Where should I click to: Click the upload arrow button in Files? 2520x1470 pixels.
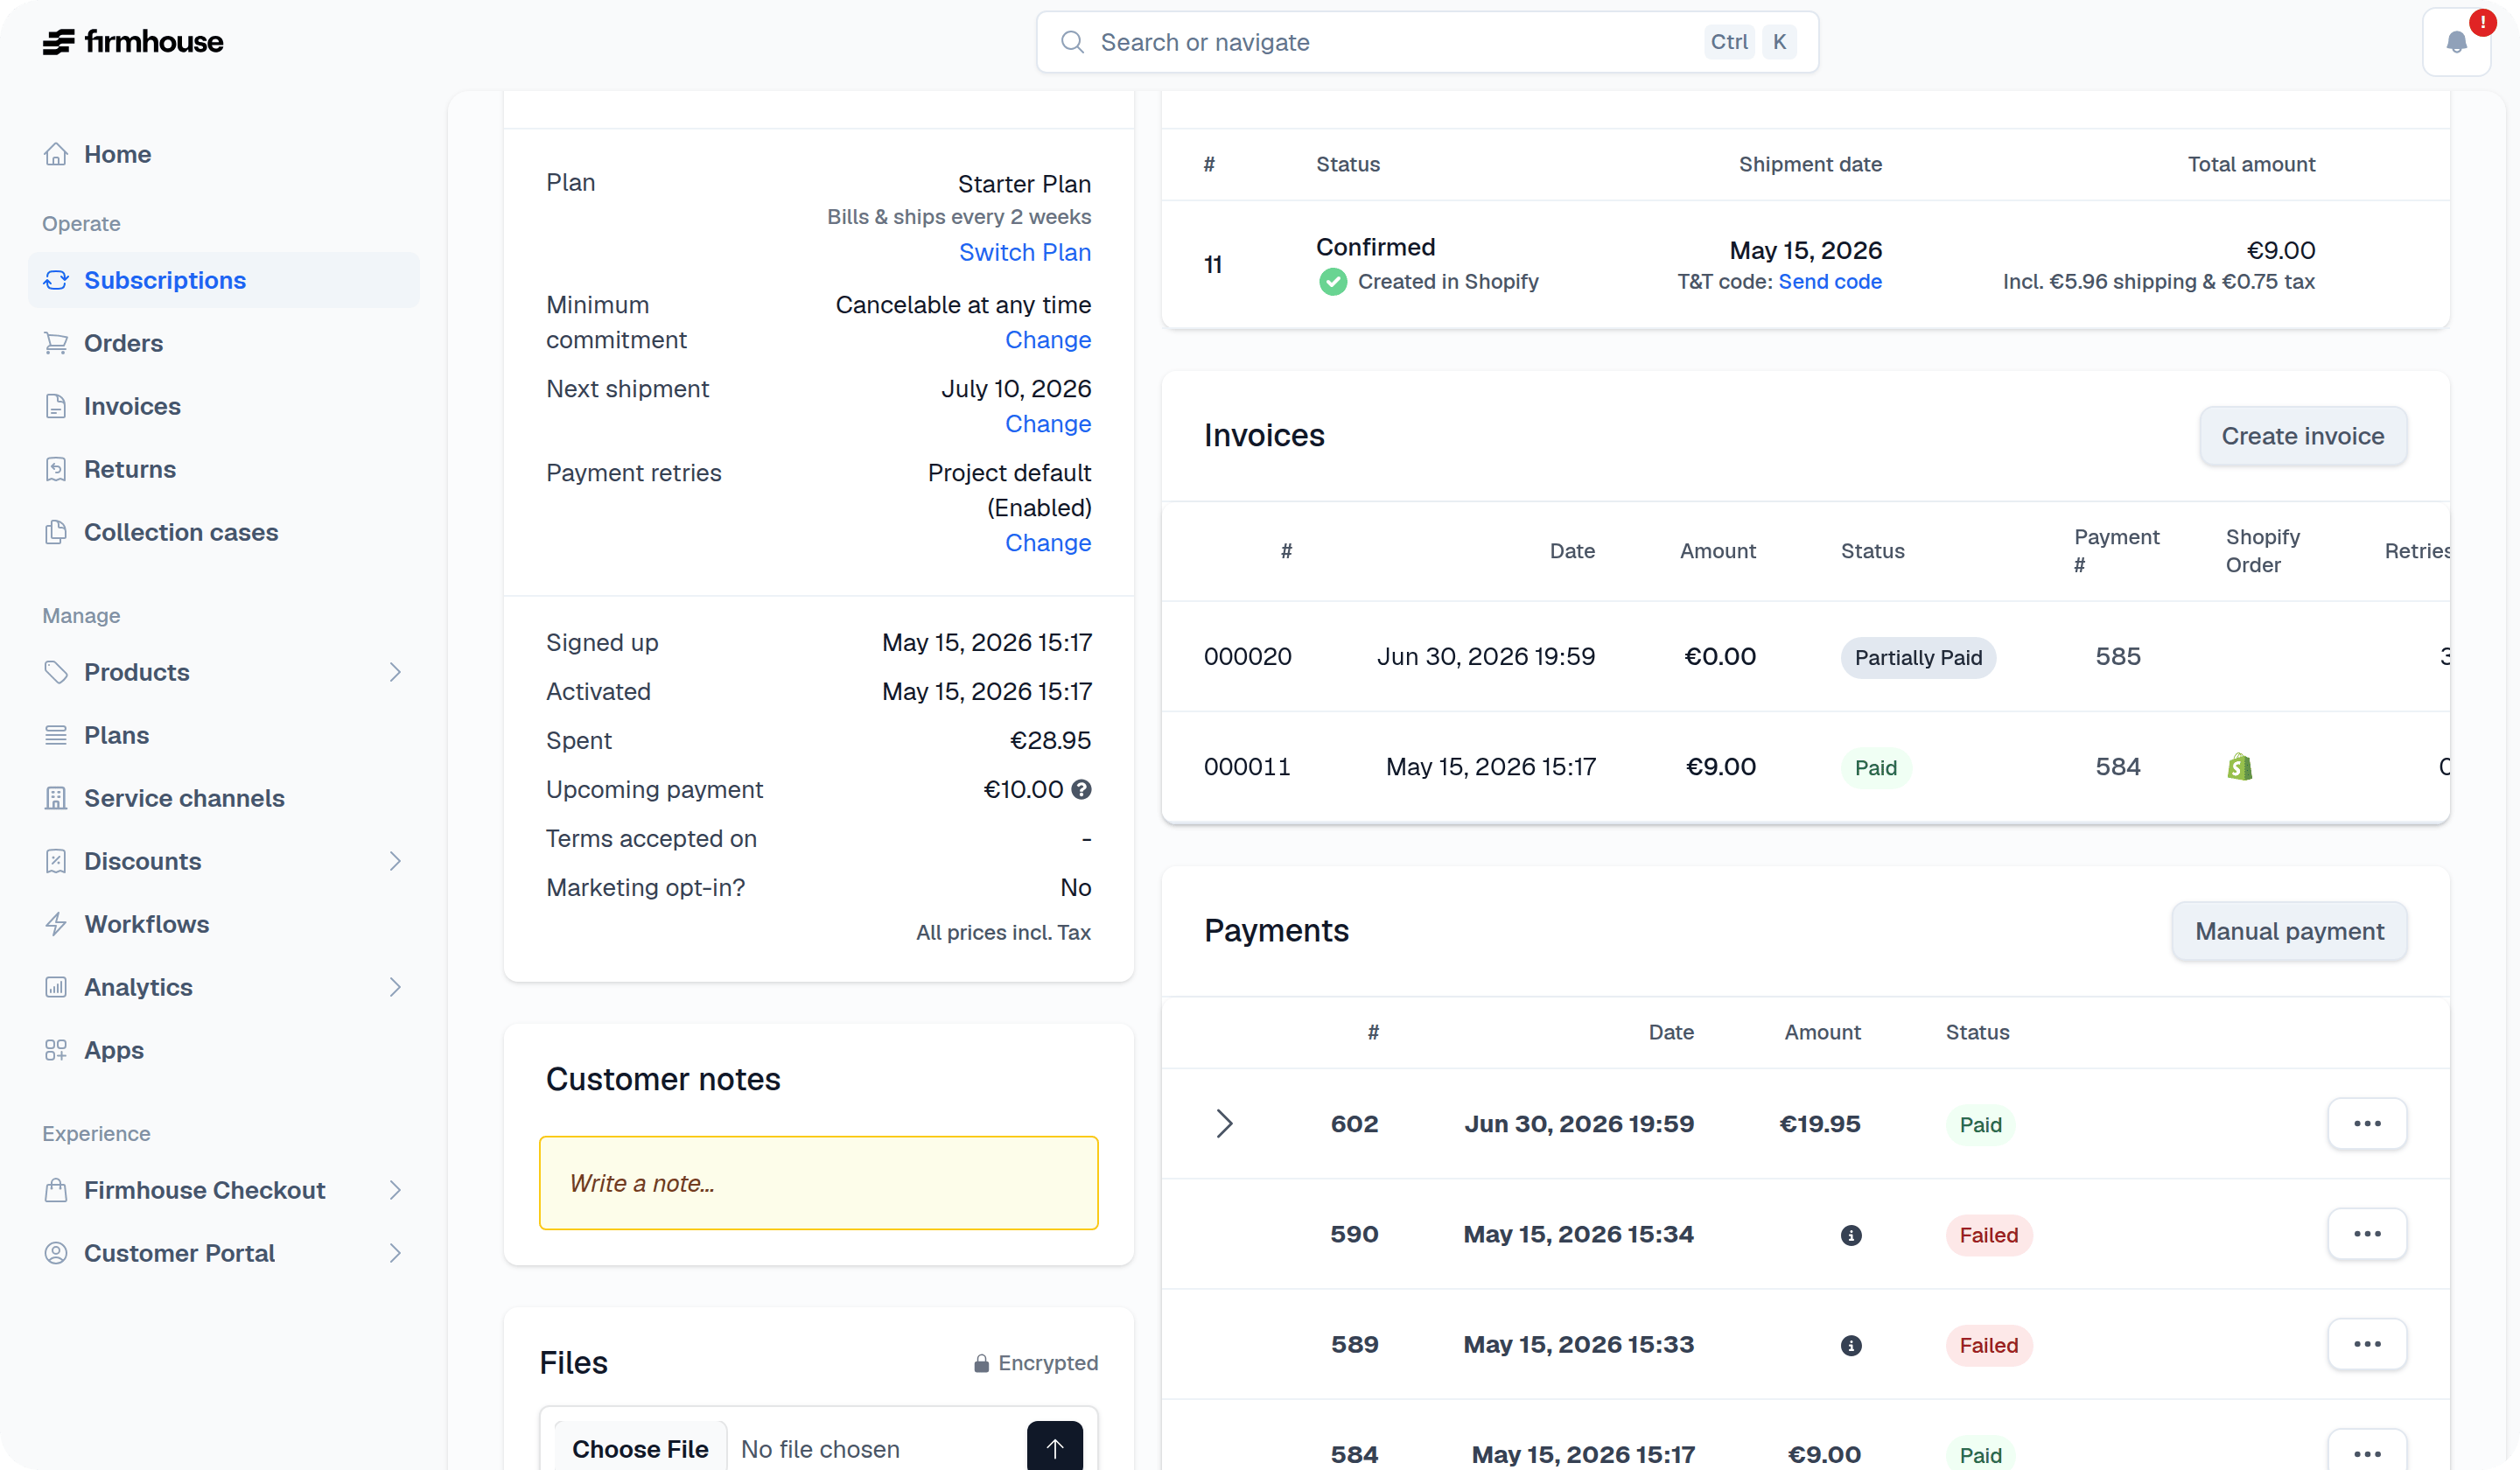[x=1054, y=1448]
